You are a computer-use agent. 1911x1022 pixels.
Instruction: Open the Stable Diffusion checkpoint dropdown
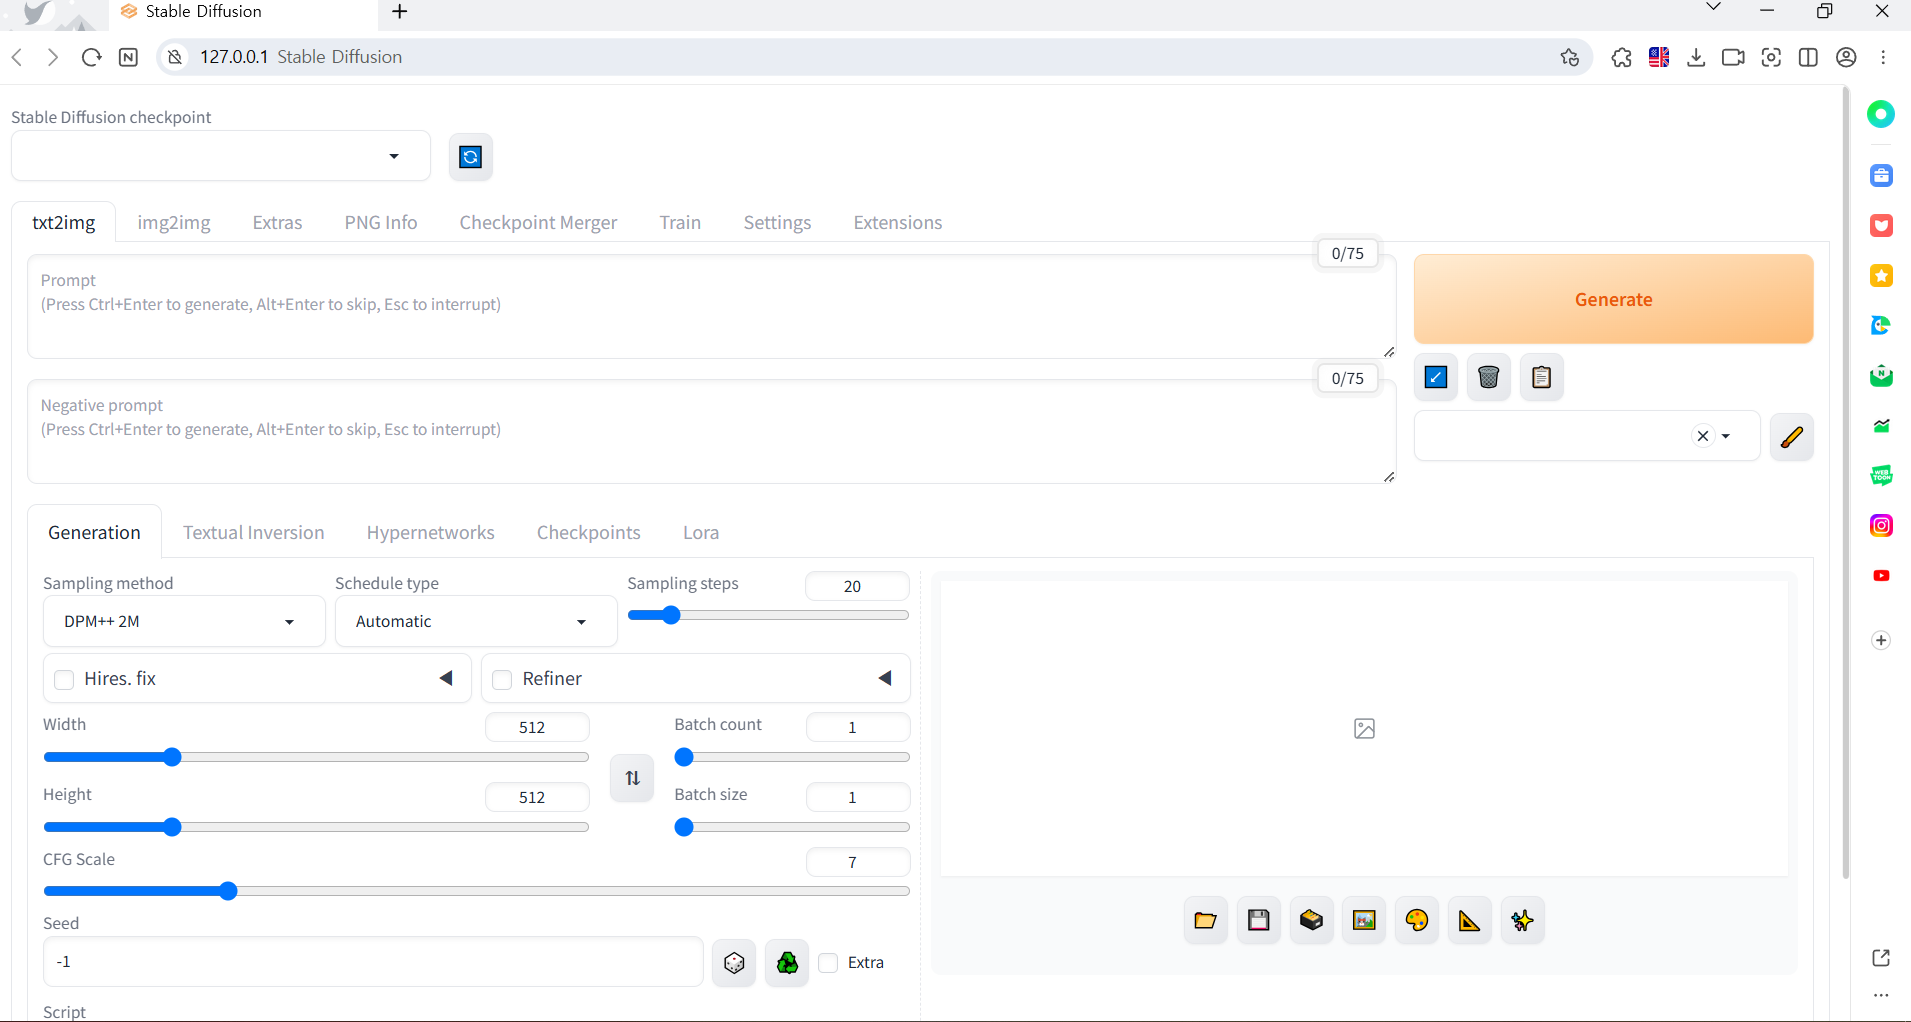pyautogui.click(x=221, y=156)
